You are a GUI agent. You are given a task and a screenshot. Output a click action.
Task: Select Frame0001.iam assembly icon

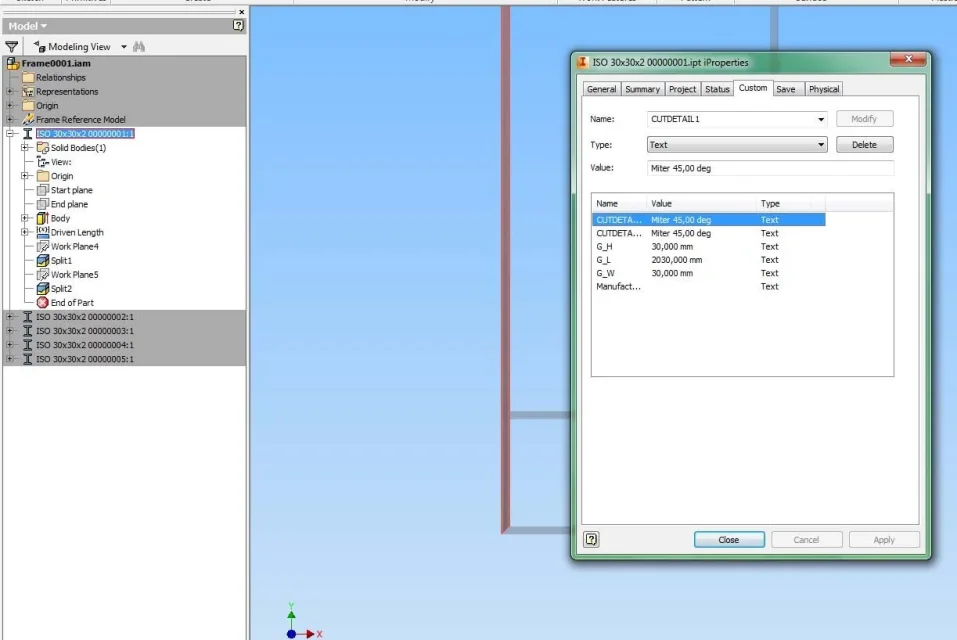coord(13,63)
